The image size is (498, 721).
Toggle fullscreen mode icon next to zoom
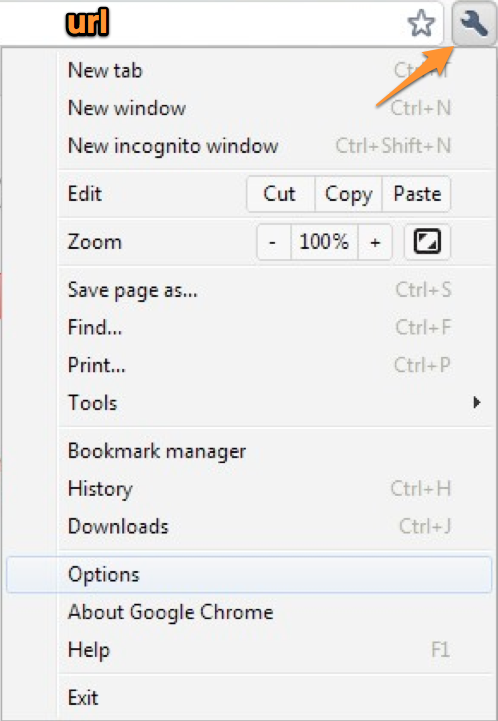[427, 242]
